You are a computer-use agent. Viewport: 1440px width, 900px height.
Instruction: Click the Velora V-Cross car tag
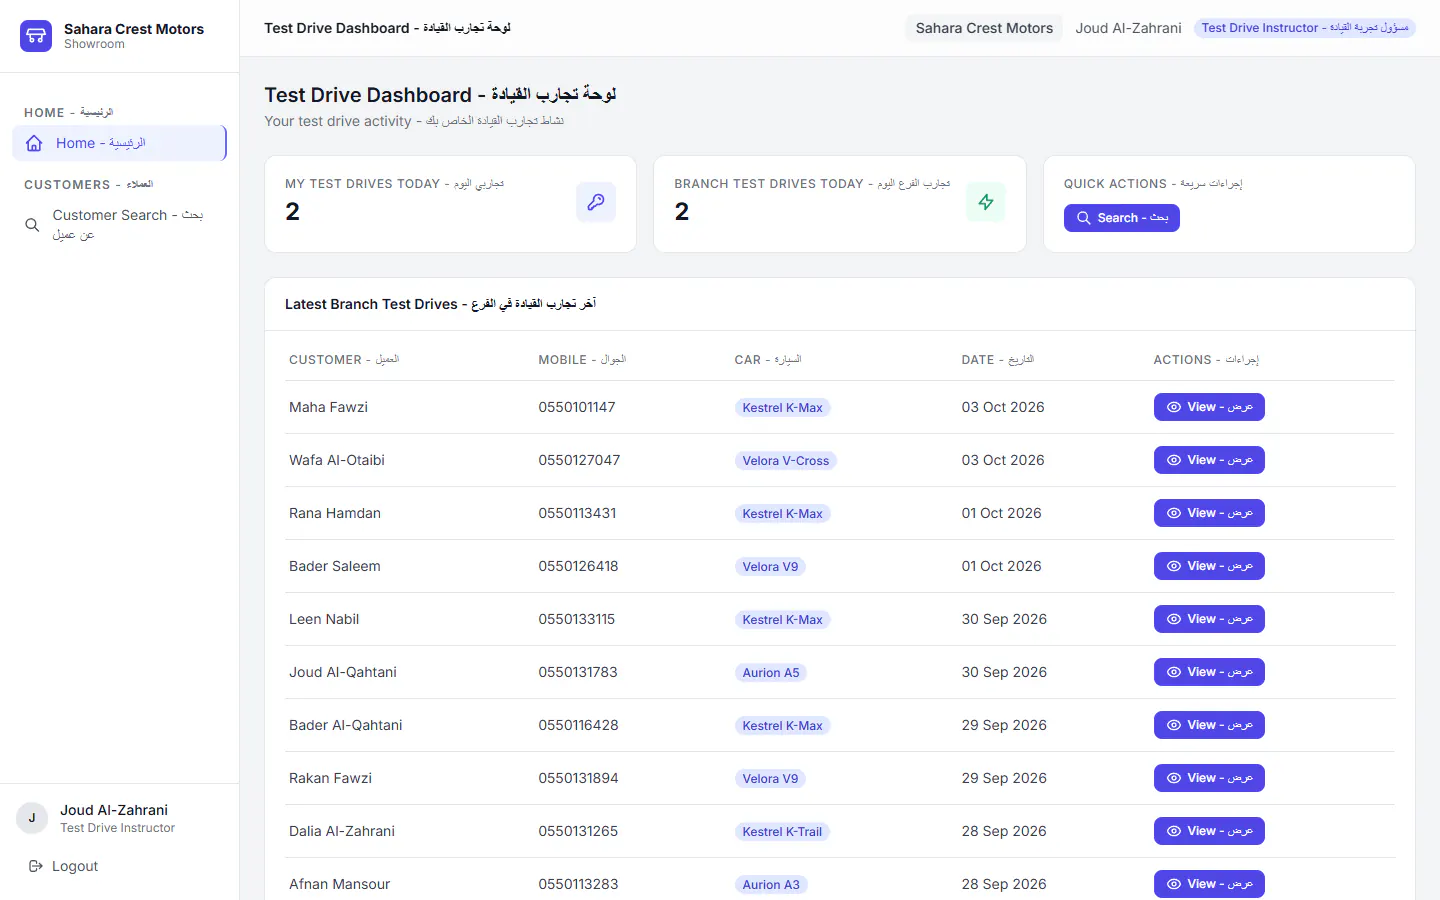coord(785,460)
